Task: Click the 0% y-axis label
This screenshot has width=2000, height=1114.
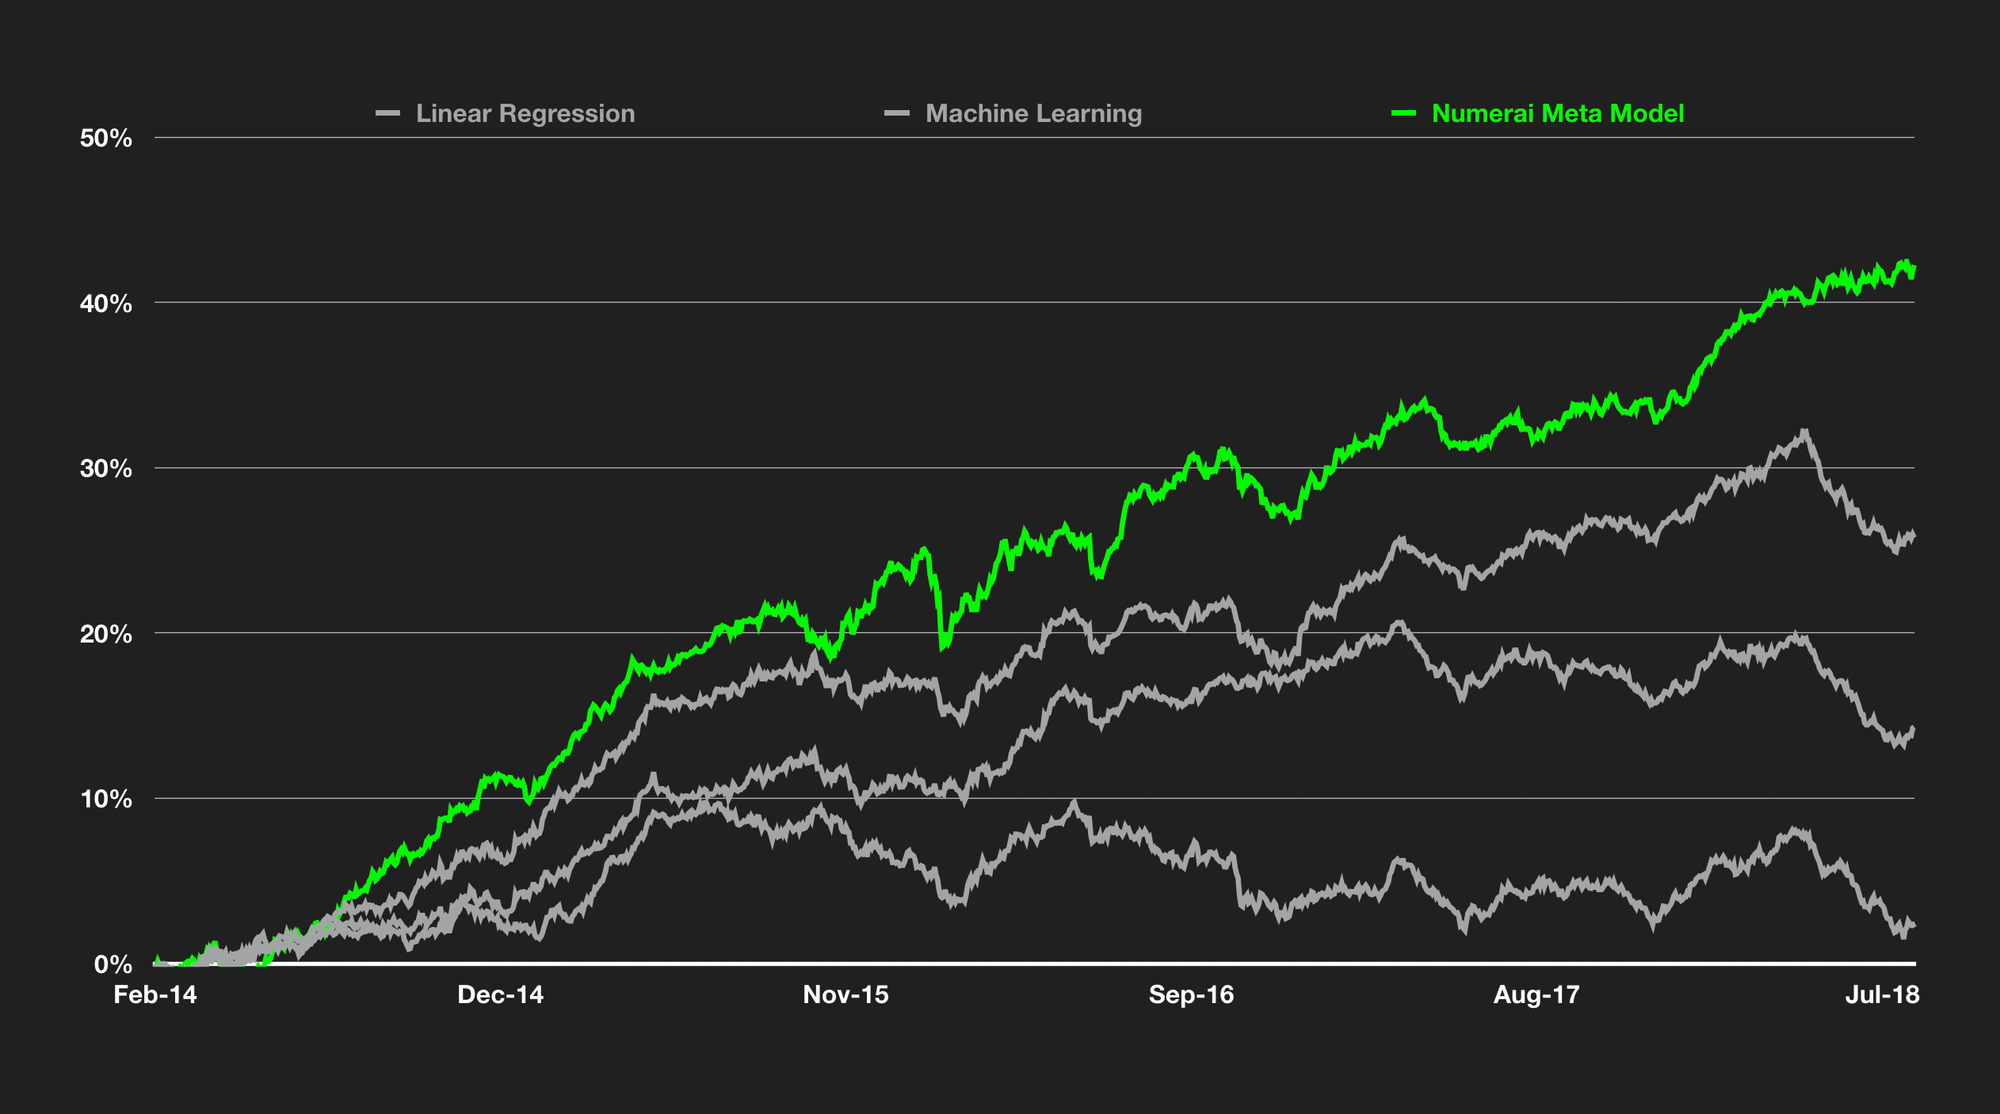Action: pyautogui.click(x=113, y=965)
